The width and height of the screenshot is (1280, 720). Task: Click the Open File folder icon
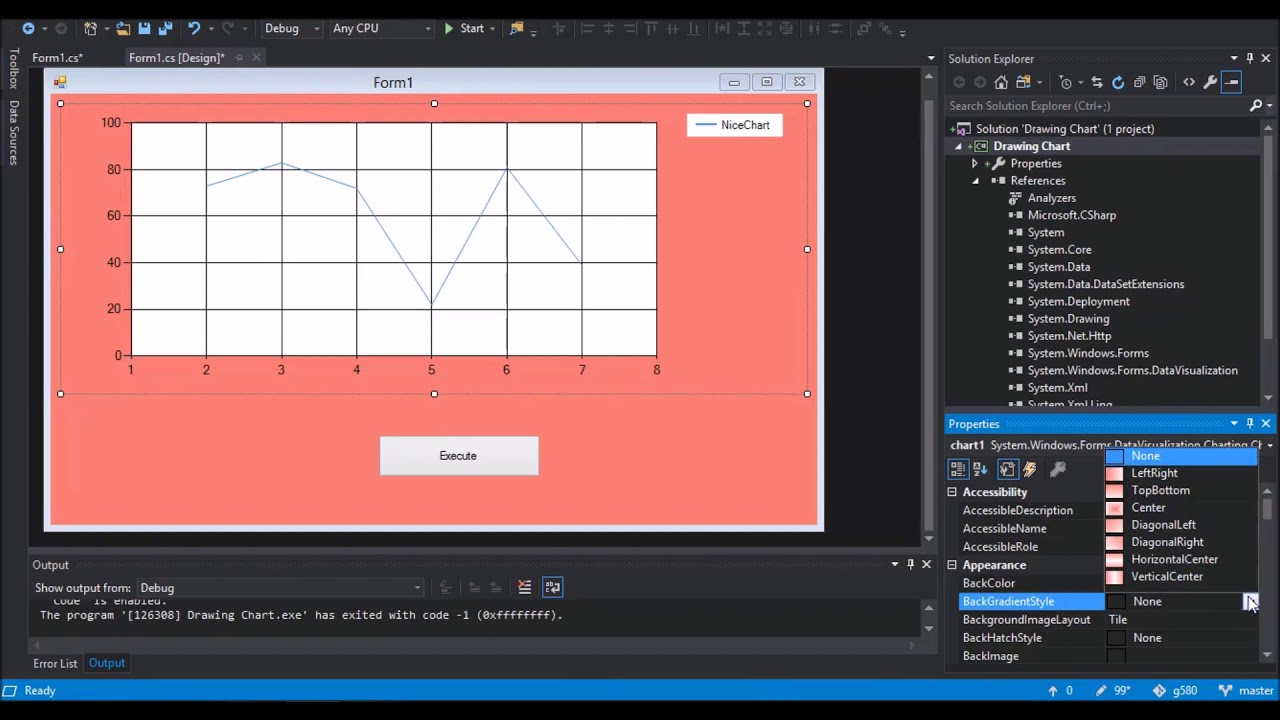123,28
